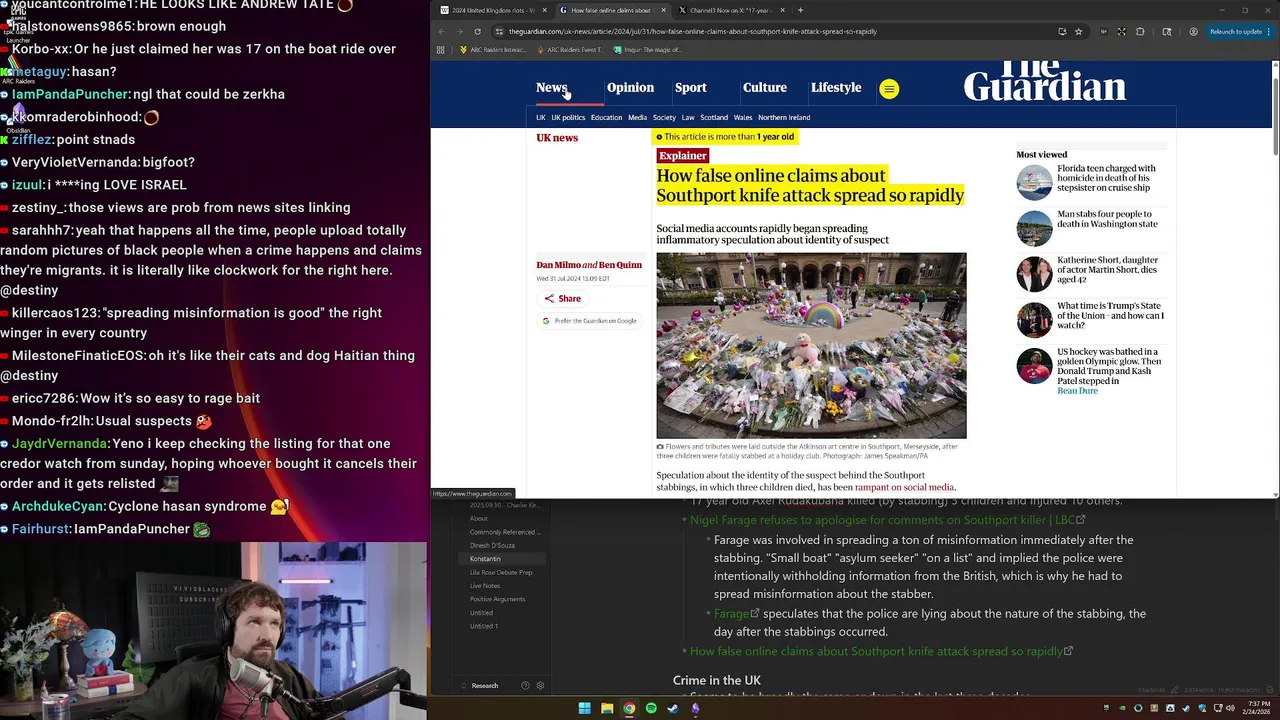Open Scotland subsection link
1280x720 pixels.
click(714, 117)
